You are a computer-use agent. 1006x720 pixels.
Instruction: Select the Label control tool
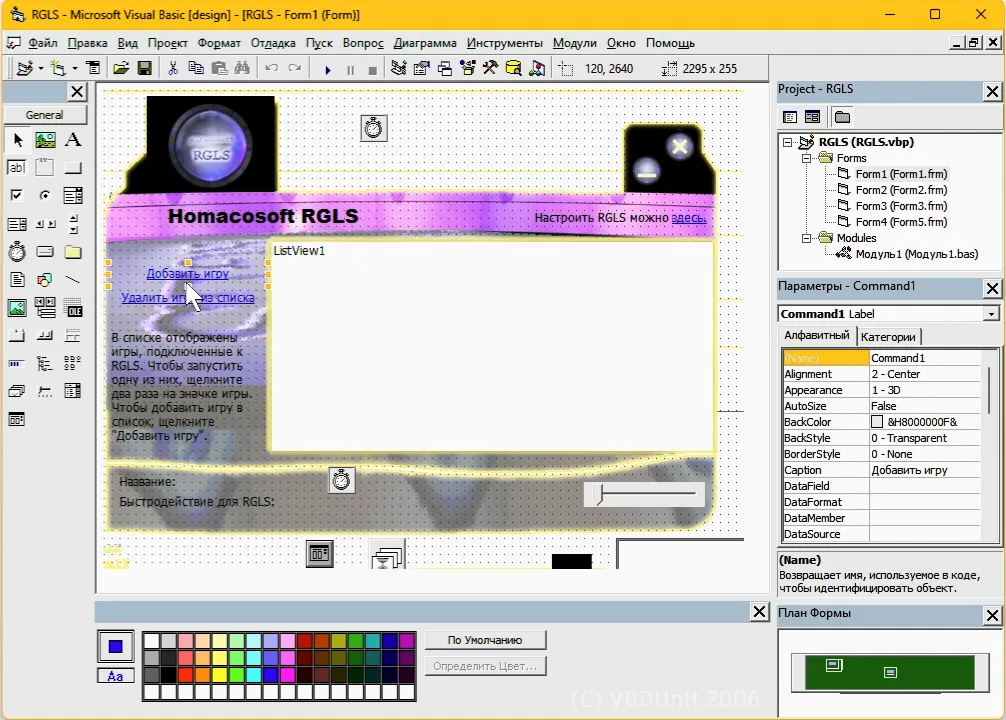click(x=73, y=140)
